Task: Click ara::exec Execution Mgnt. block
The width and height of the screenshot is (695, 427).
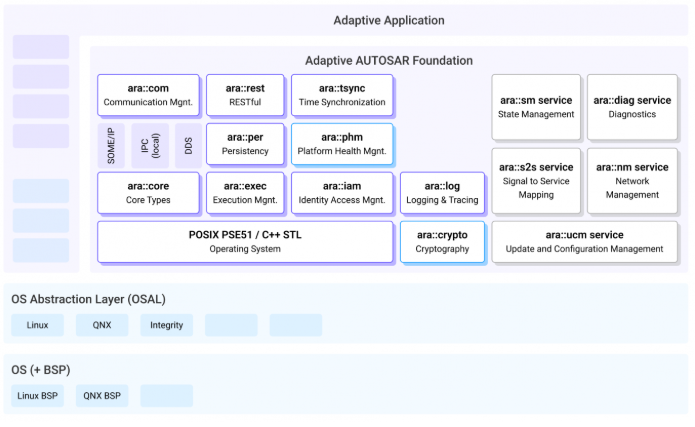Action: tap(245, 193)
